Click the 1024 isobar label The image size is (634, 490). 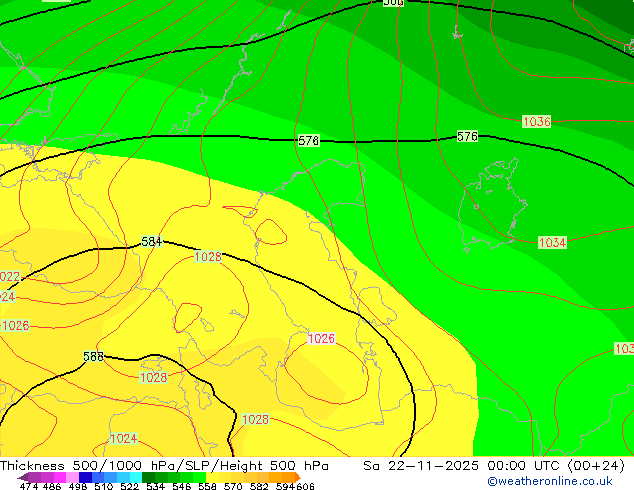pos(124,439)
